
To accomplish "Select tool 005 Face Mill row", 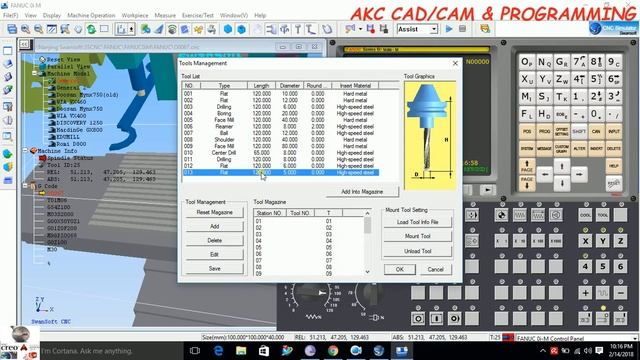I will pyautogui.click(x=281, y=120).
